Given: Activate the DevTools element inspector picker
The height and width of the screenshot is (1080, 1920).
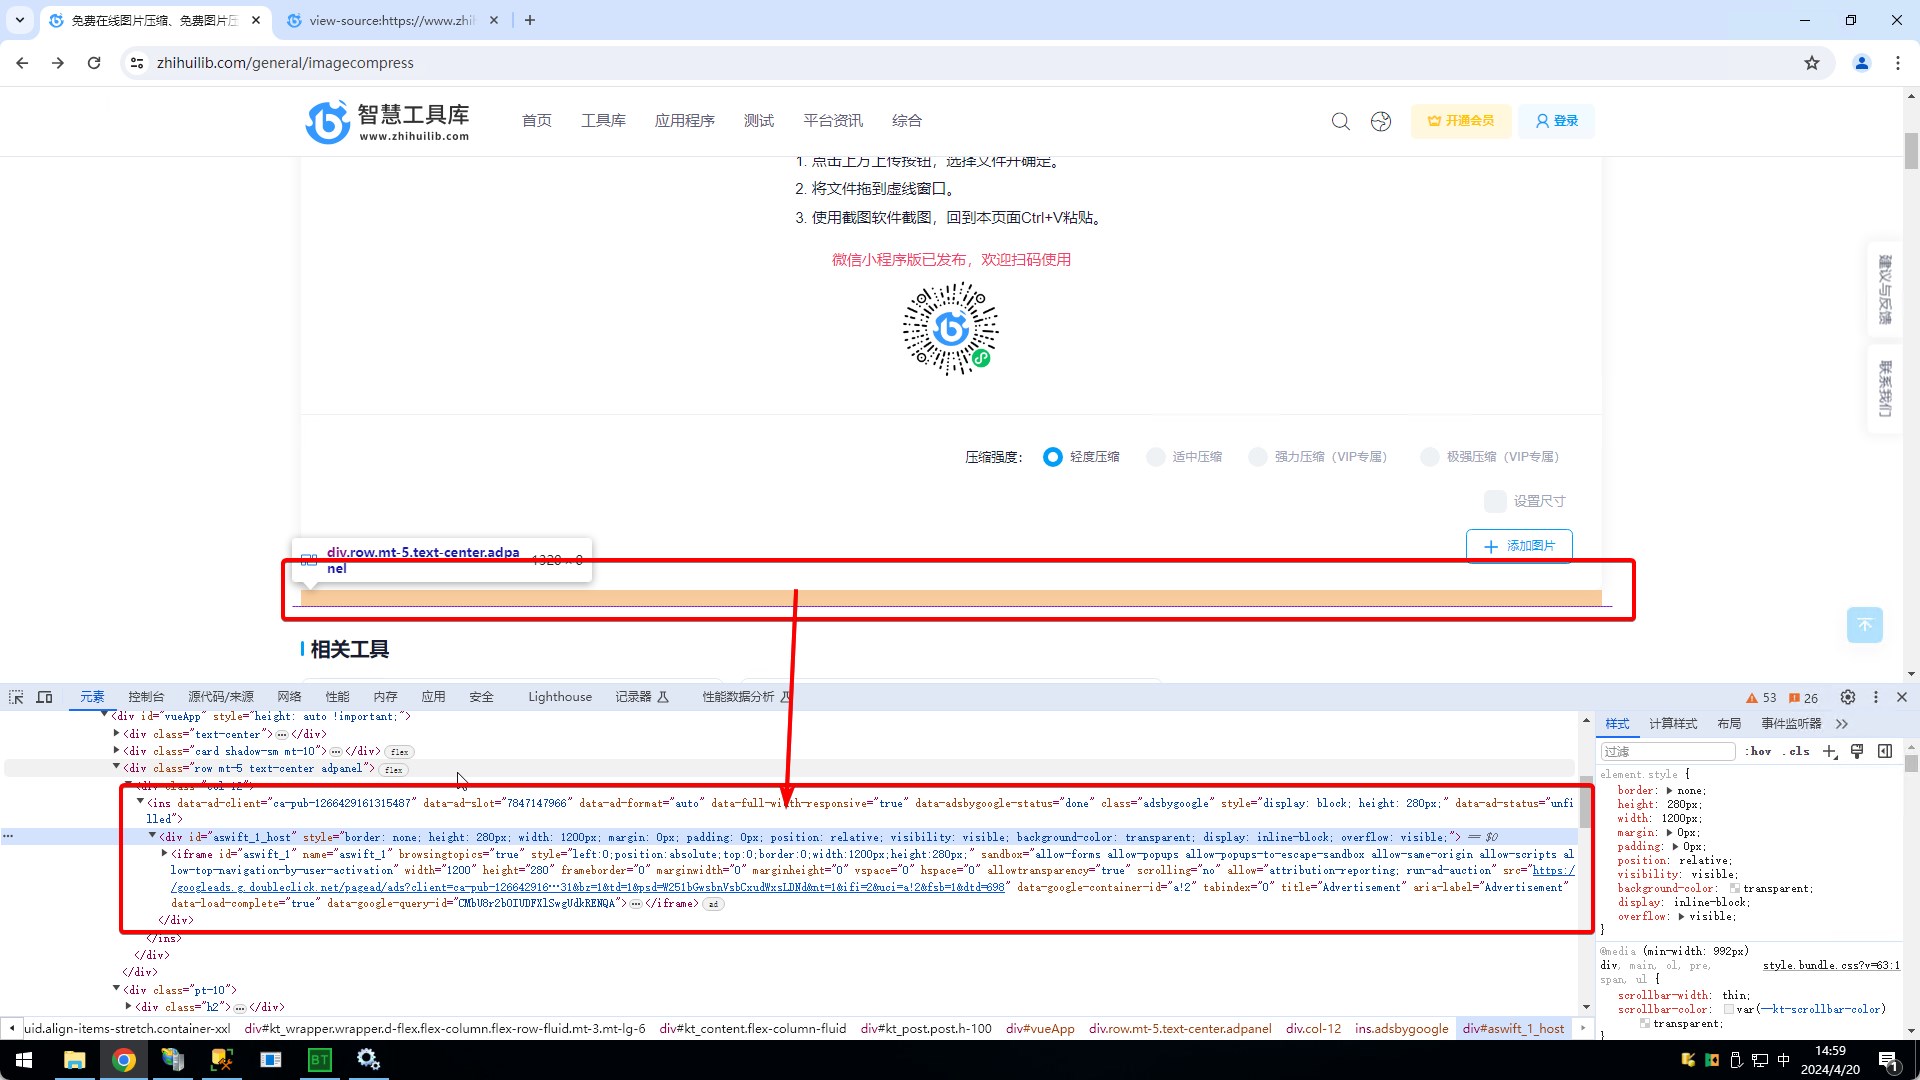Looking at the screenshot, I should tap(16, 697).
